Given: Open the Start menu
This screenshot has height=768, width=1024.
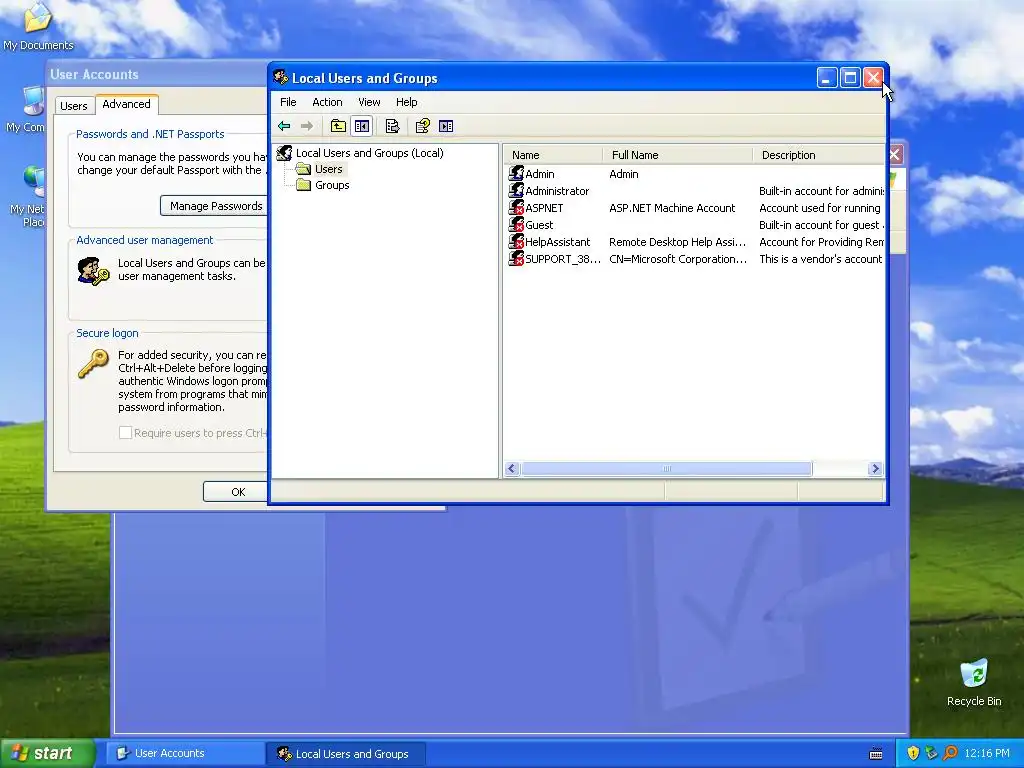Looking at the screenshot, I should (48, 753).
